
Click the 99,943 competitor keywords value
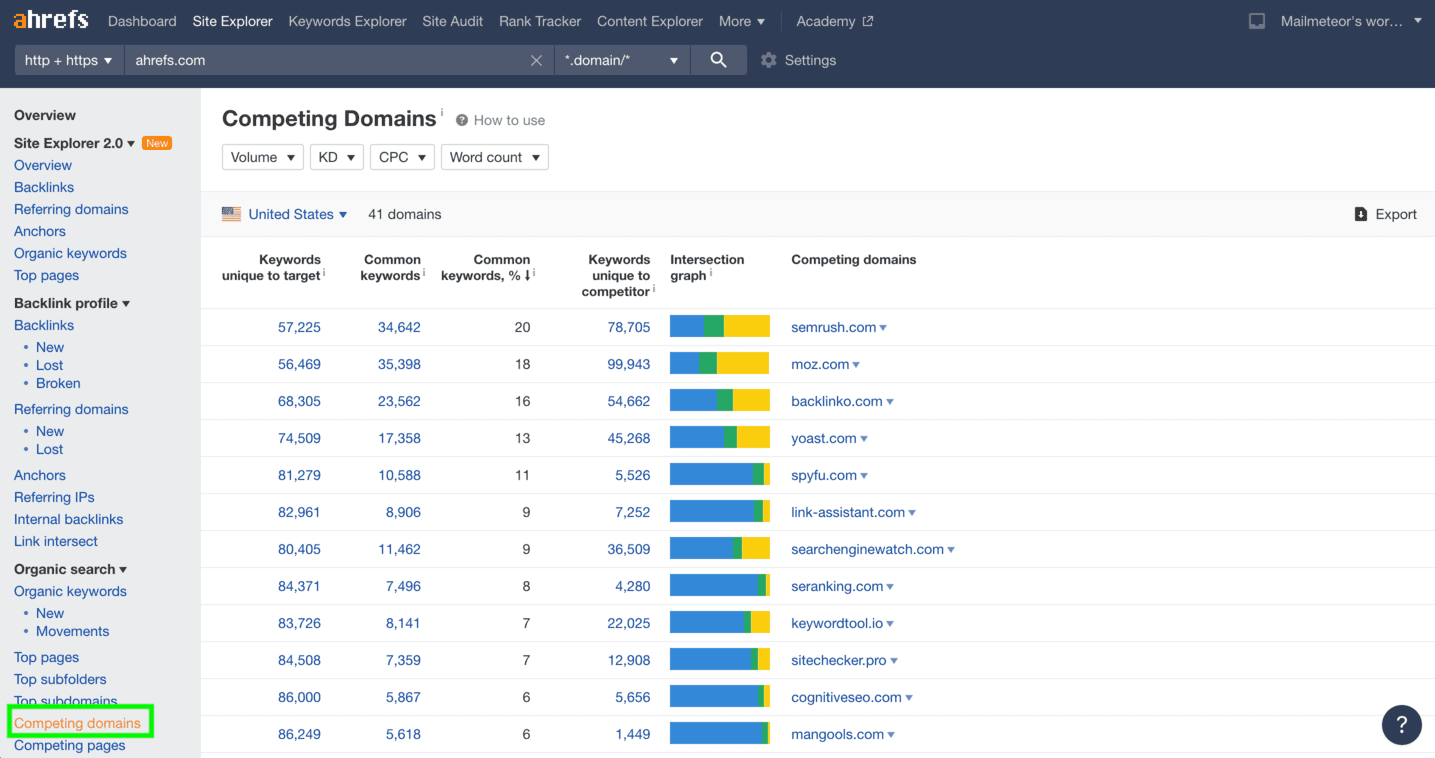tap(629, 364)
